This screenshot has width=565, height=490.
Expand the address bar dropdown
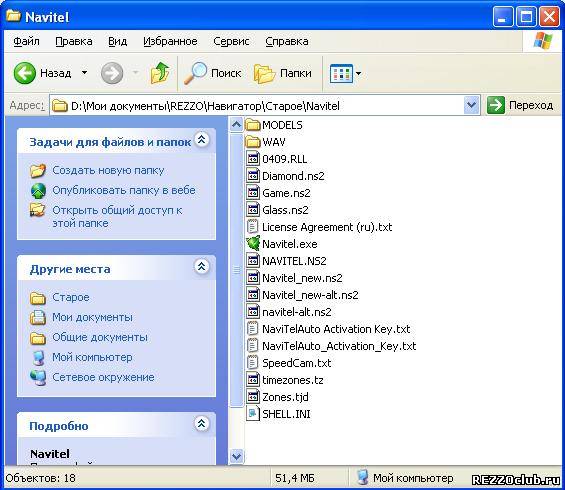[471, 105]
